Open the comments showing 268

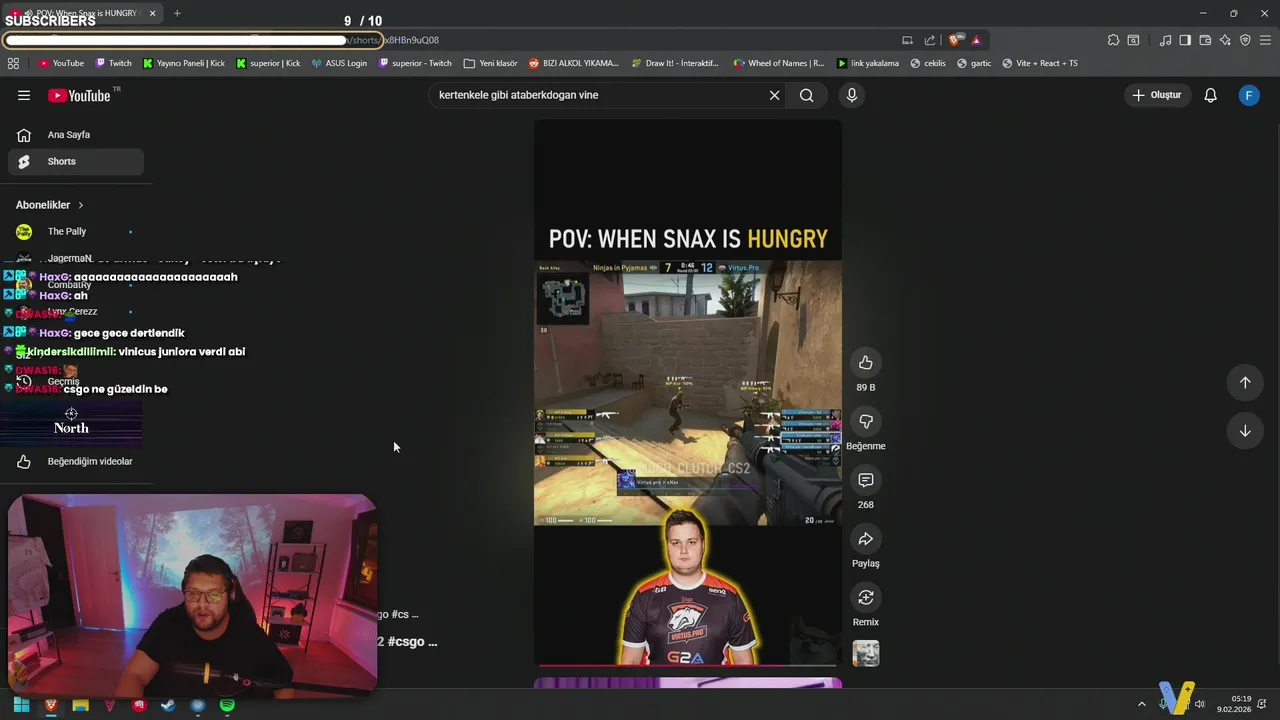(x=866, y=480)
